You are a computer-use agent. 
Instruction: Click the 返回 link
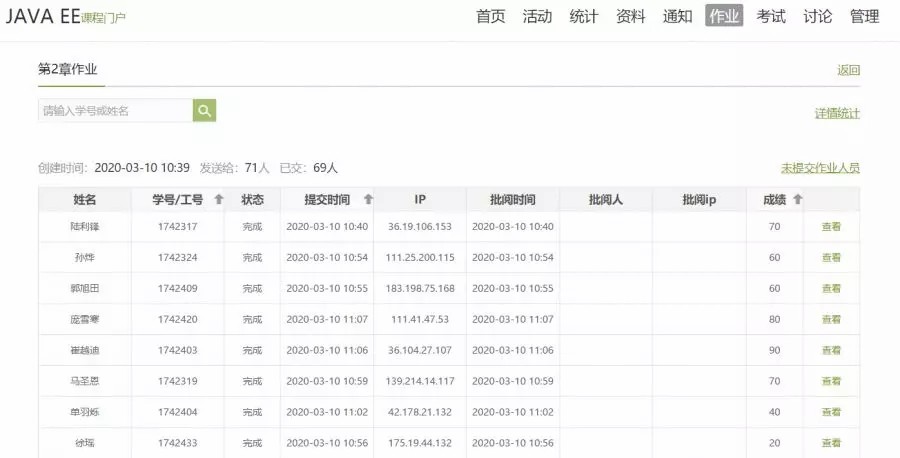(848, 71)
